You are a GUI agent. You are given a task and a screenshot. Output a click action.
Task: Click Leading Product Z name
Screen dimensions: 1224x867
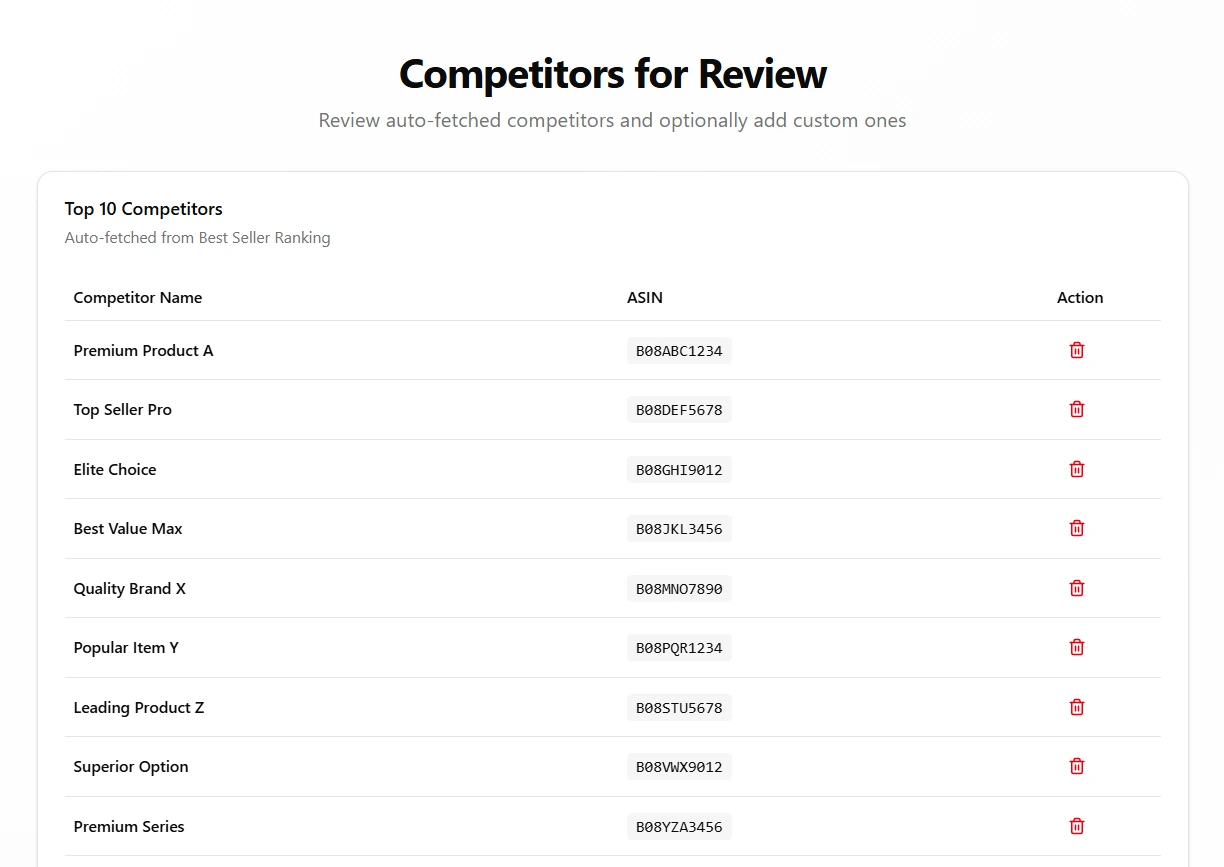pos(139,707)
